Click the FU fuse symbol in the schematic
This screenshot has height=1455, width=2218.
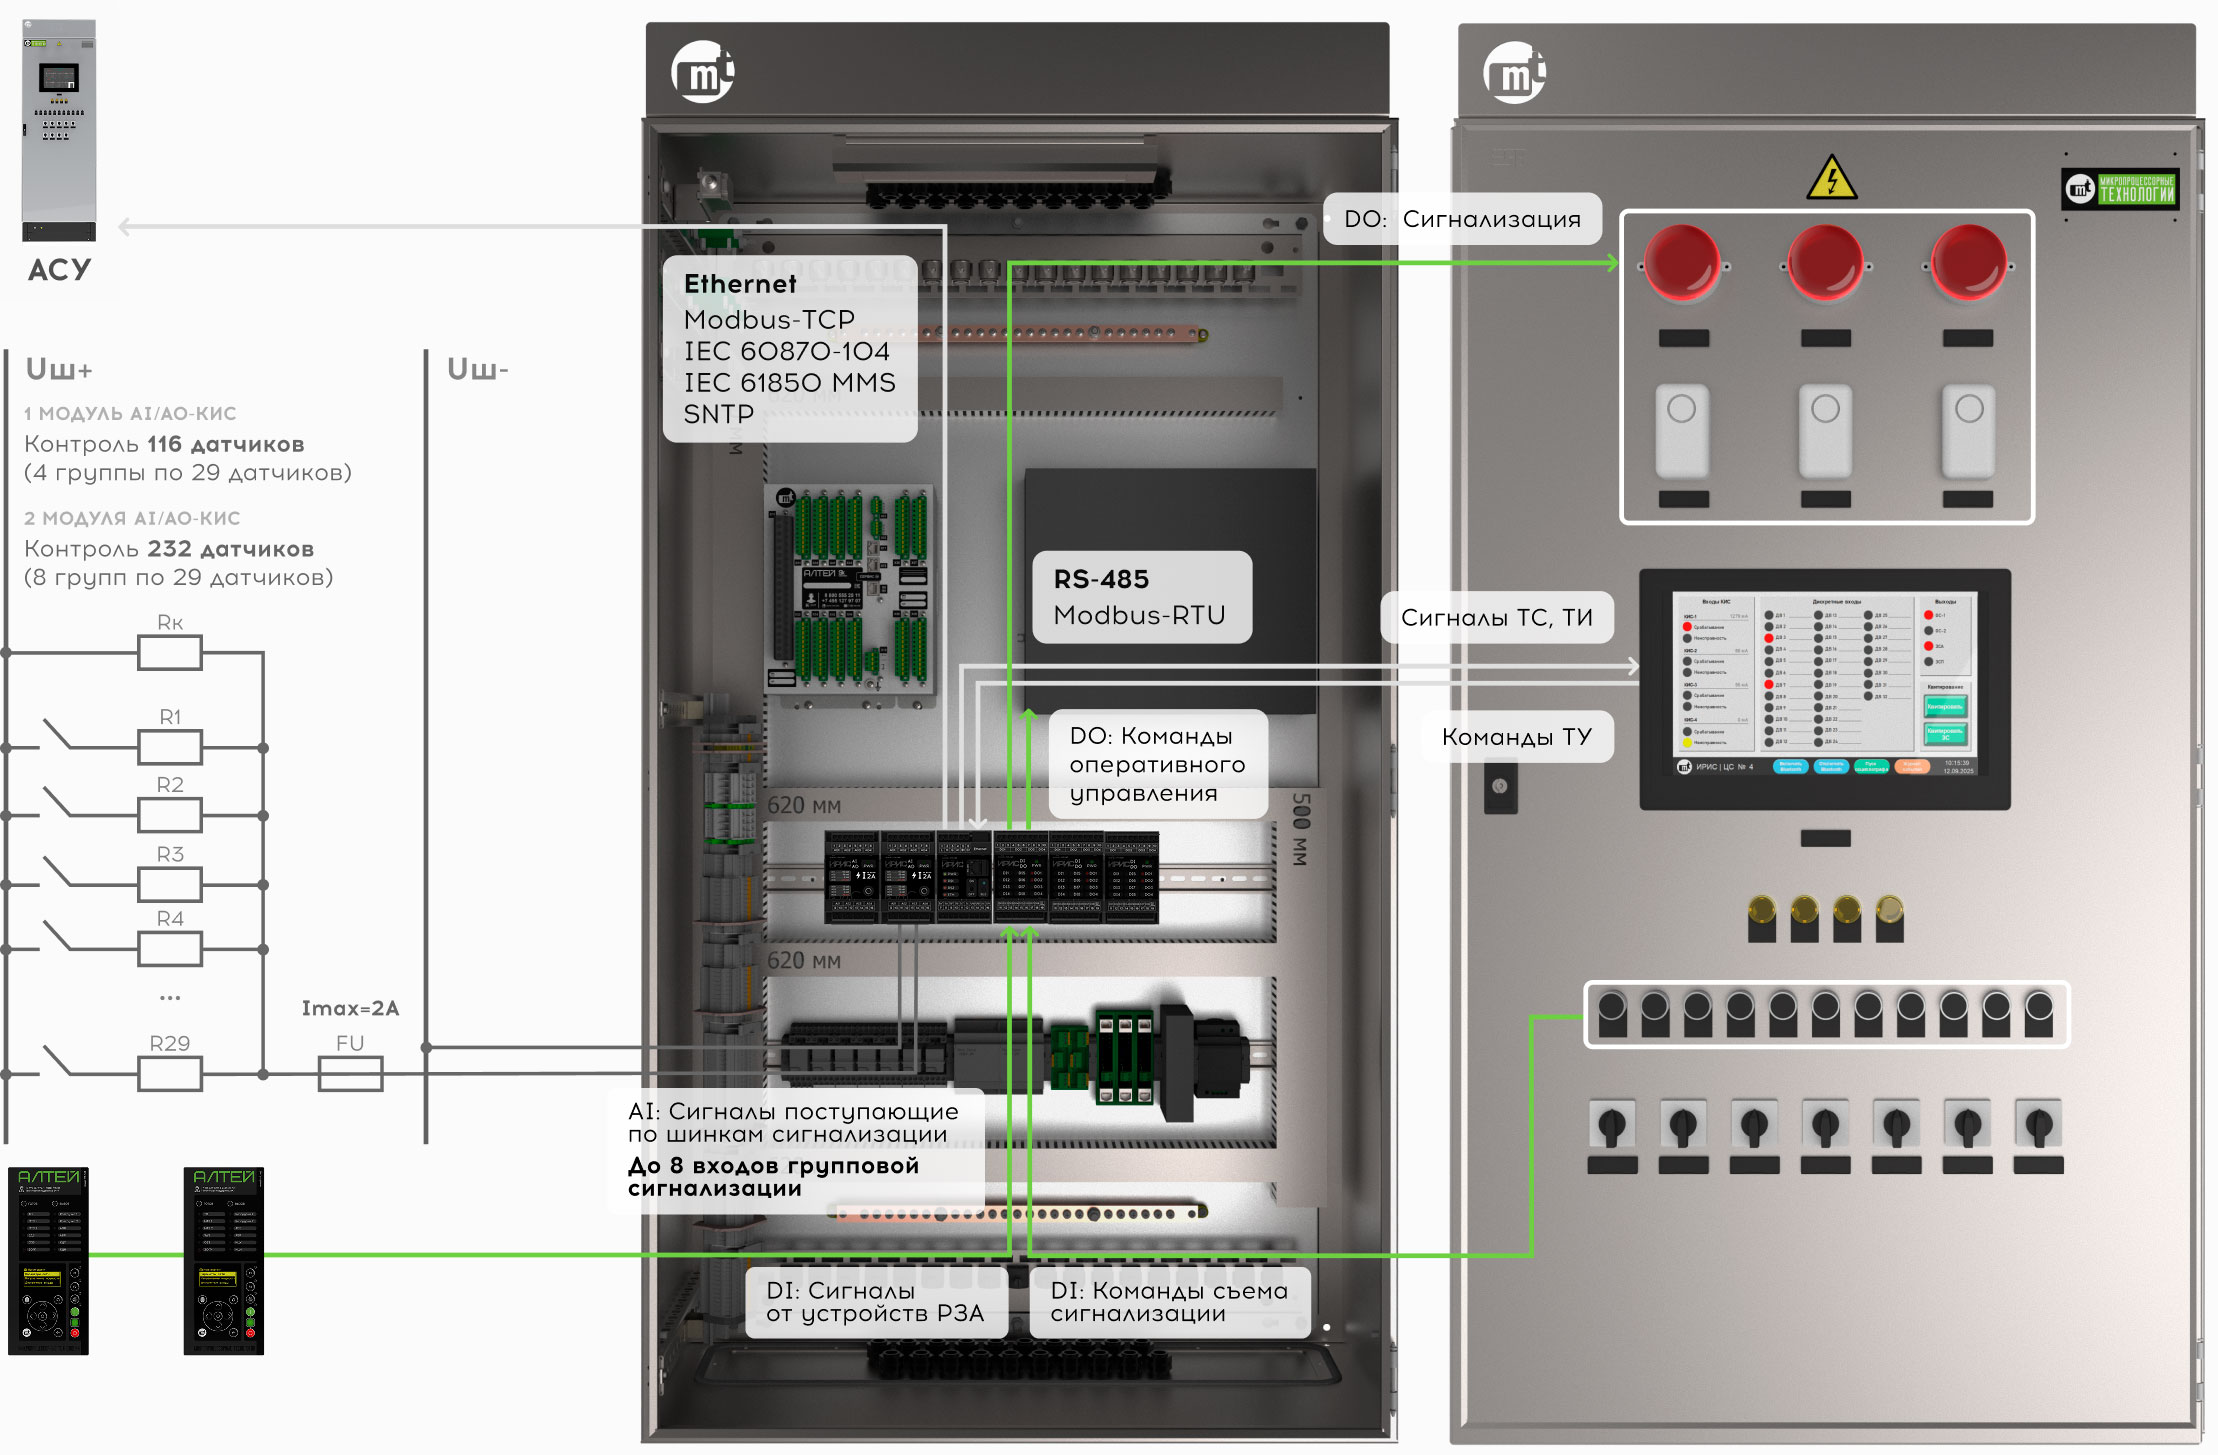350,1074
